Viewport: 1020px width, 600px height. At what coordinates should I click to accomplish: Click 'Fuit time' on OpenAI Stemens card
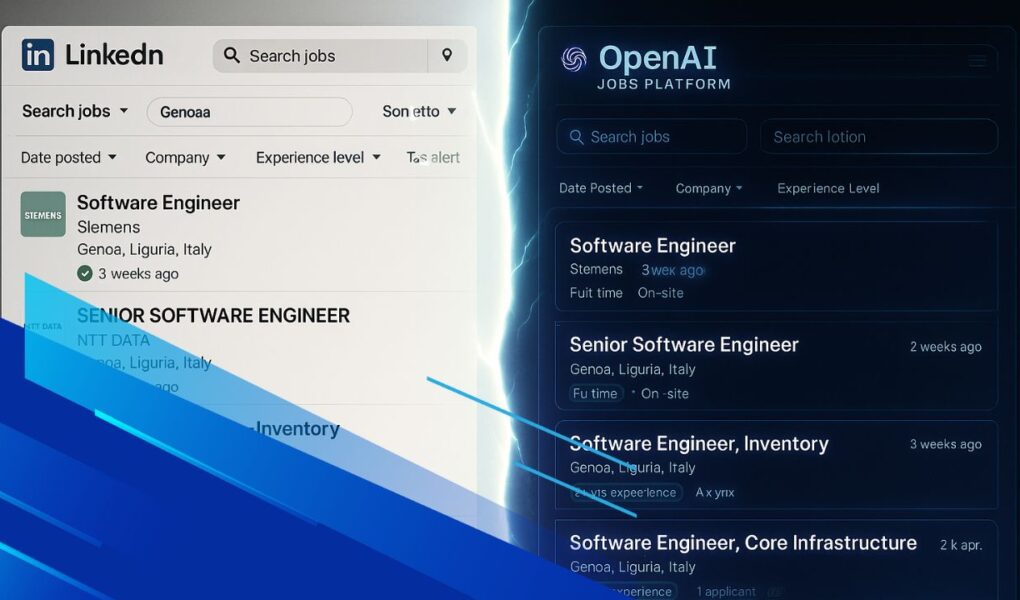(x=596, y=293)
